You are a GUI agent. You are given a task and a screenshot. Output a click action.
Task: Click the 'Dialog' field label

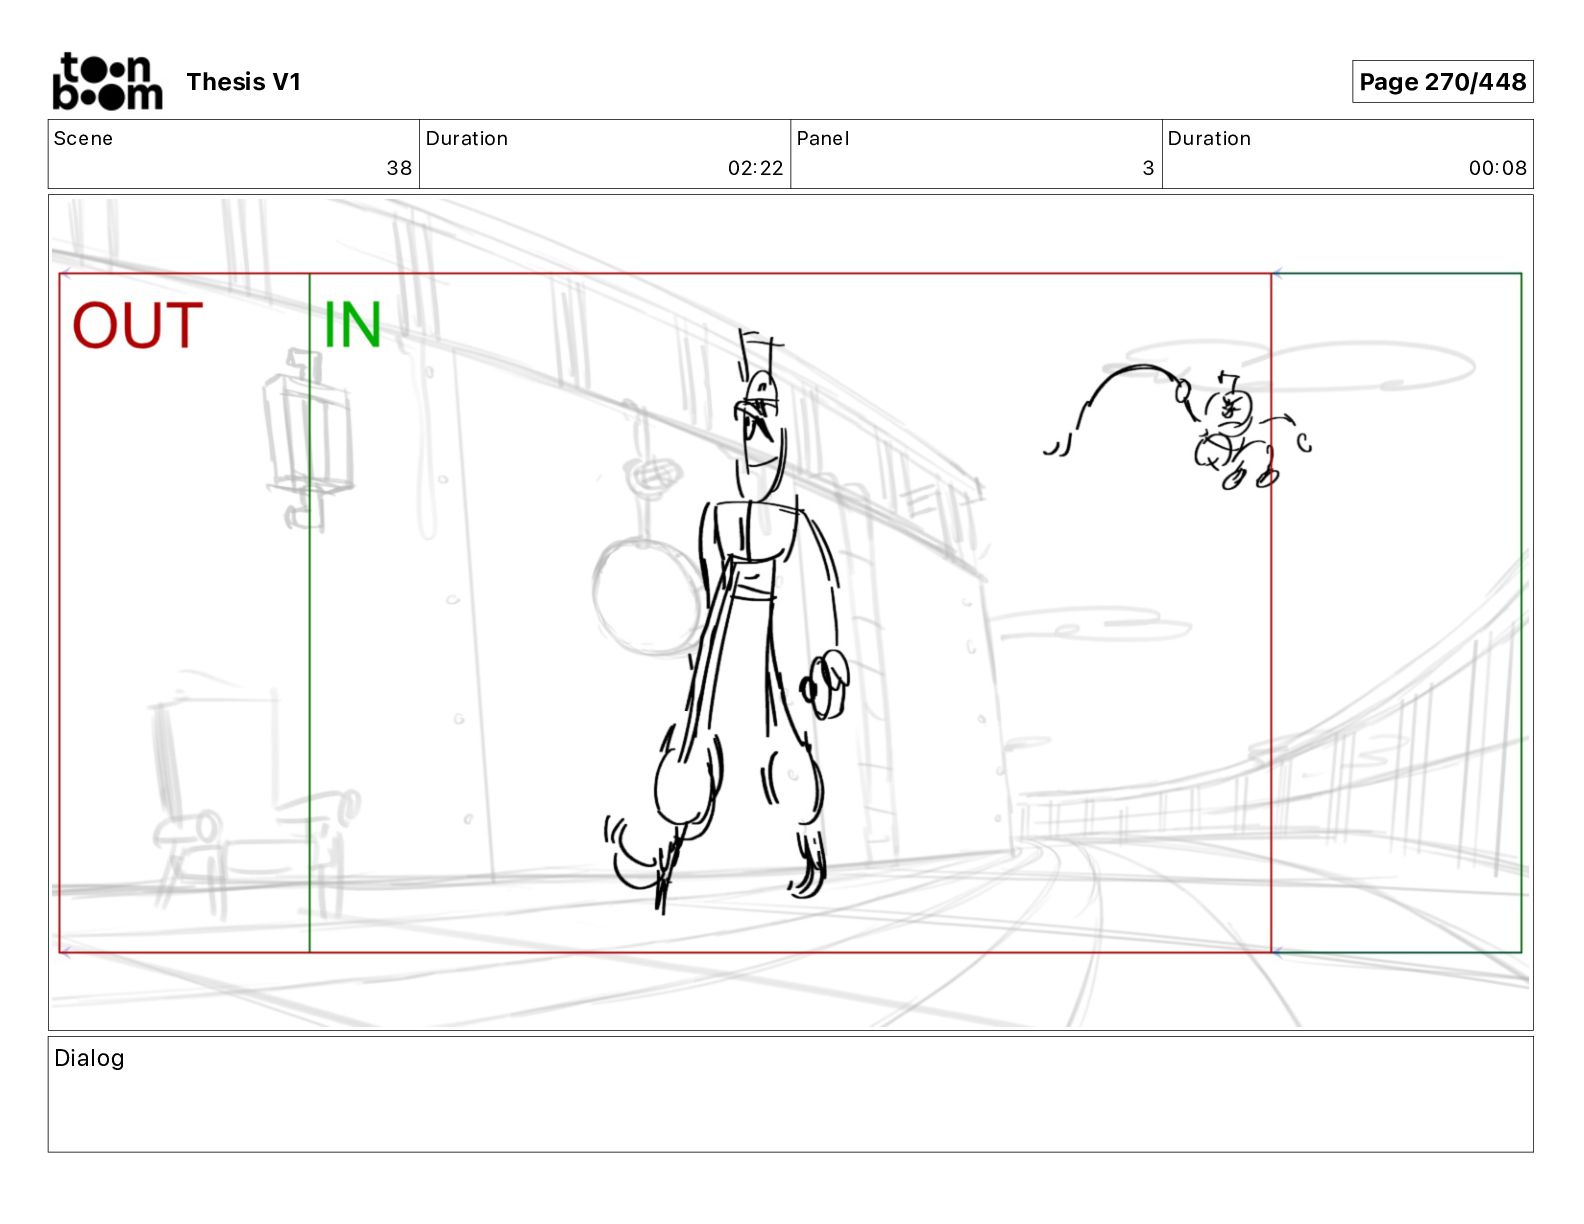click(x=89, y=1058)
